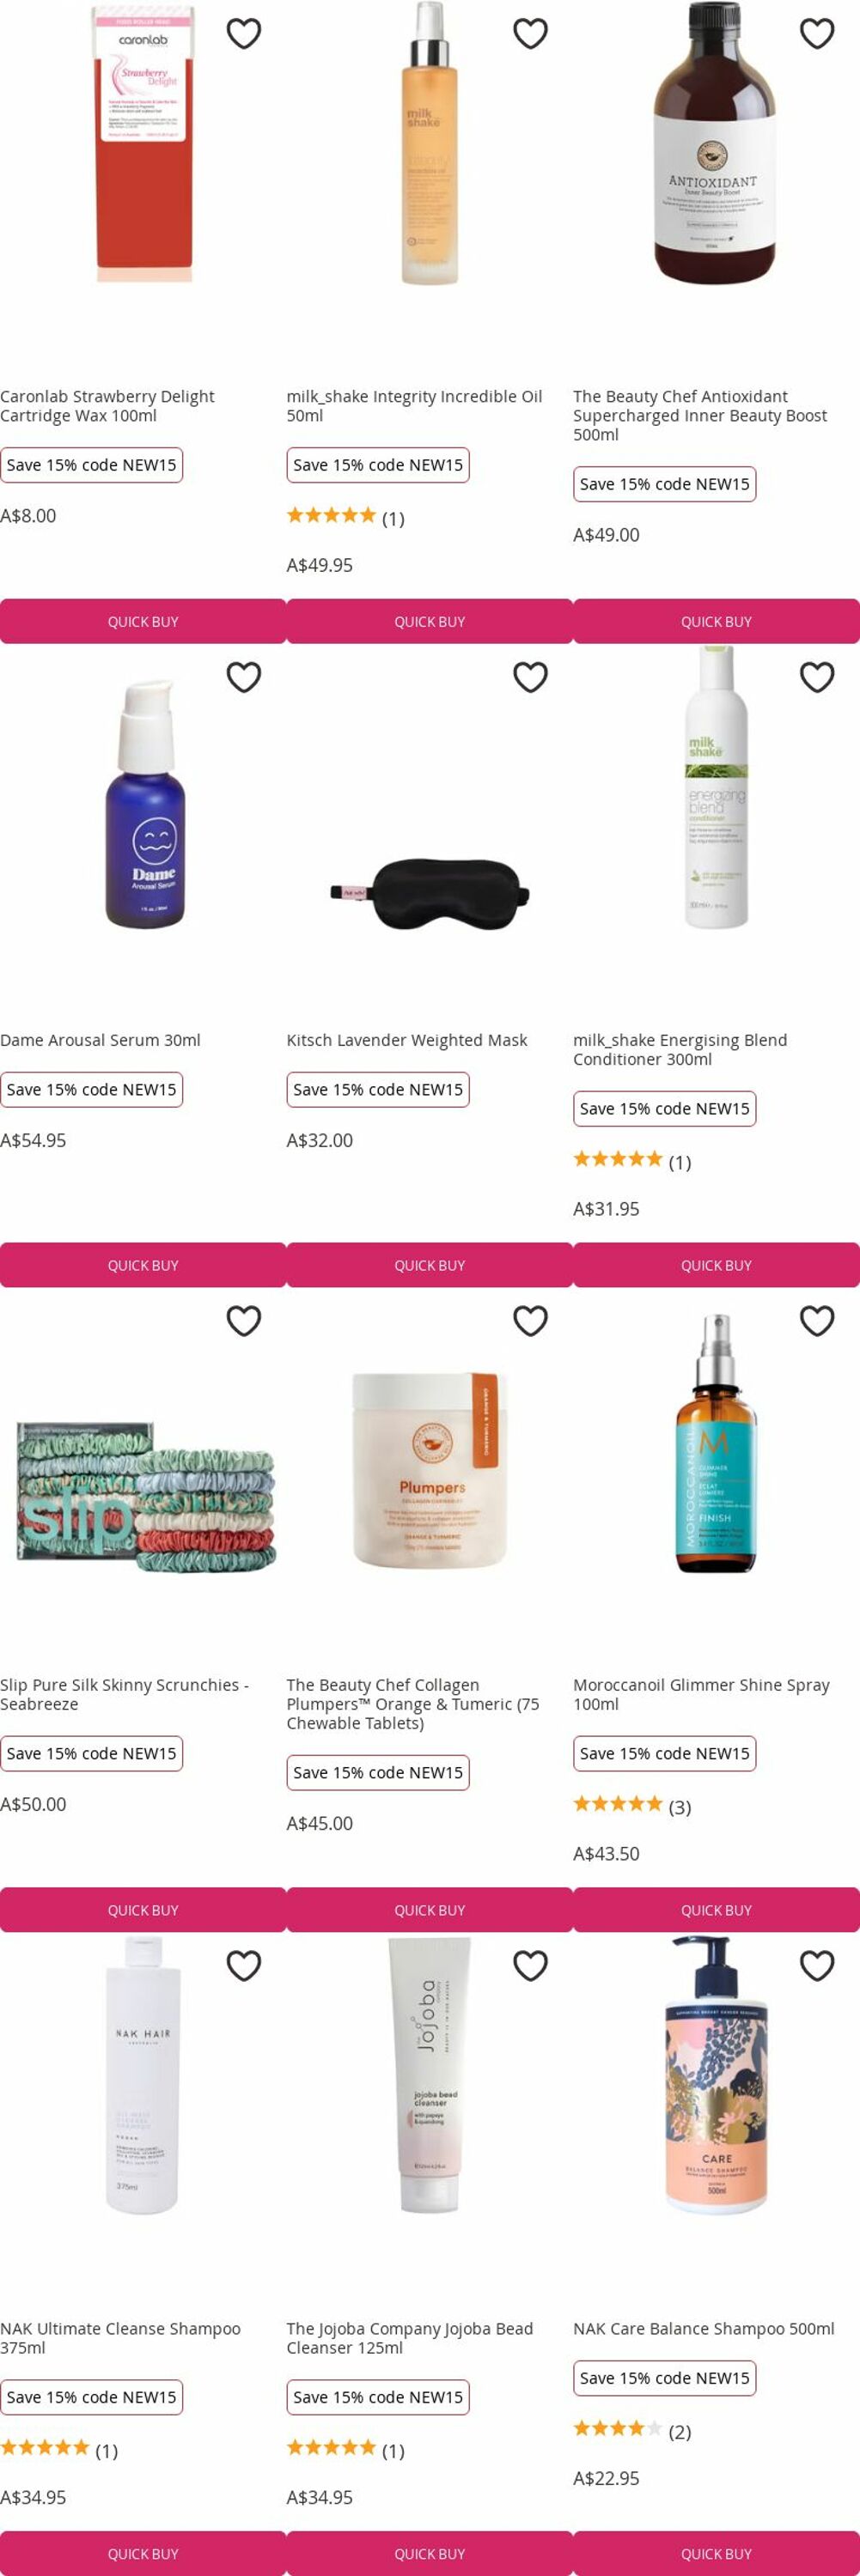Viewport: 860px width, 2576px height.
Task: Open the Beauty Chef Antioxidant bottle image
Action: (716, 143)
